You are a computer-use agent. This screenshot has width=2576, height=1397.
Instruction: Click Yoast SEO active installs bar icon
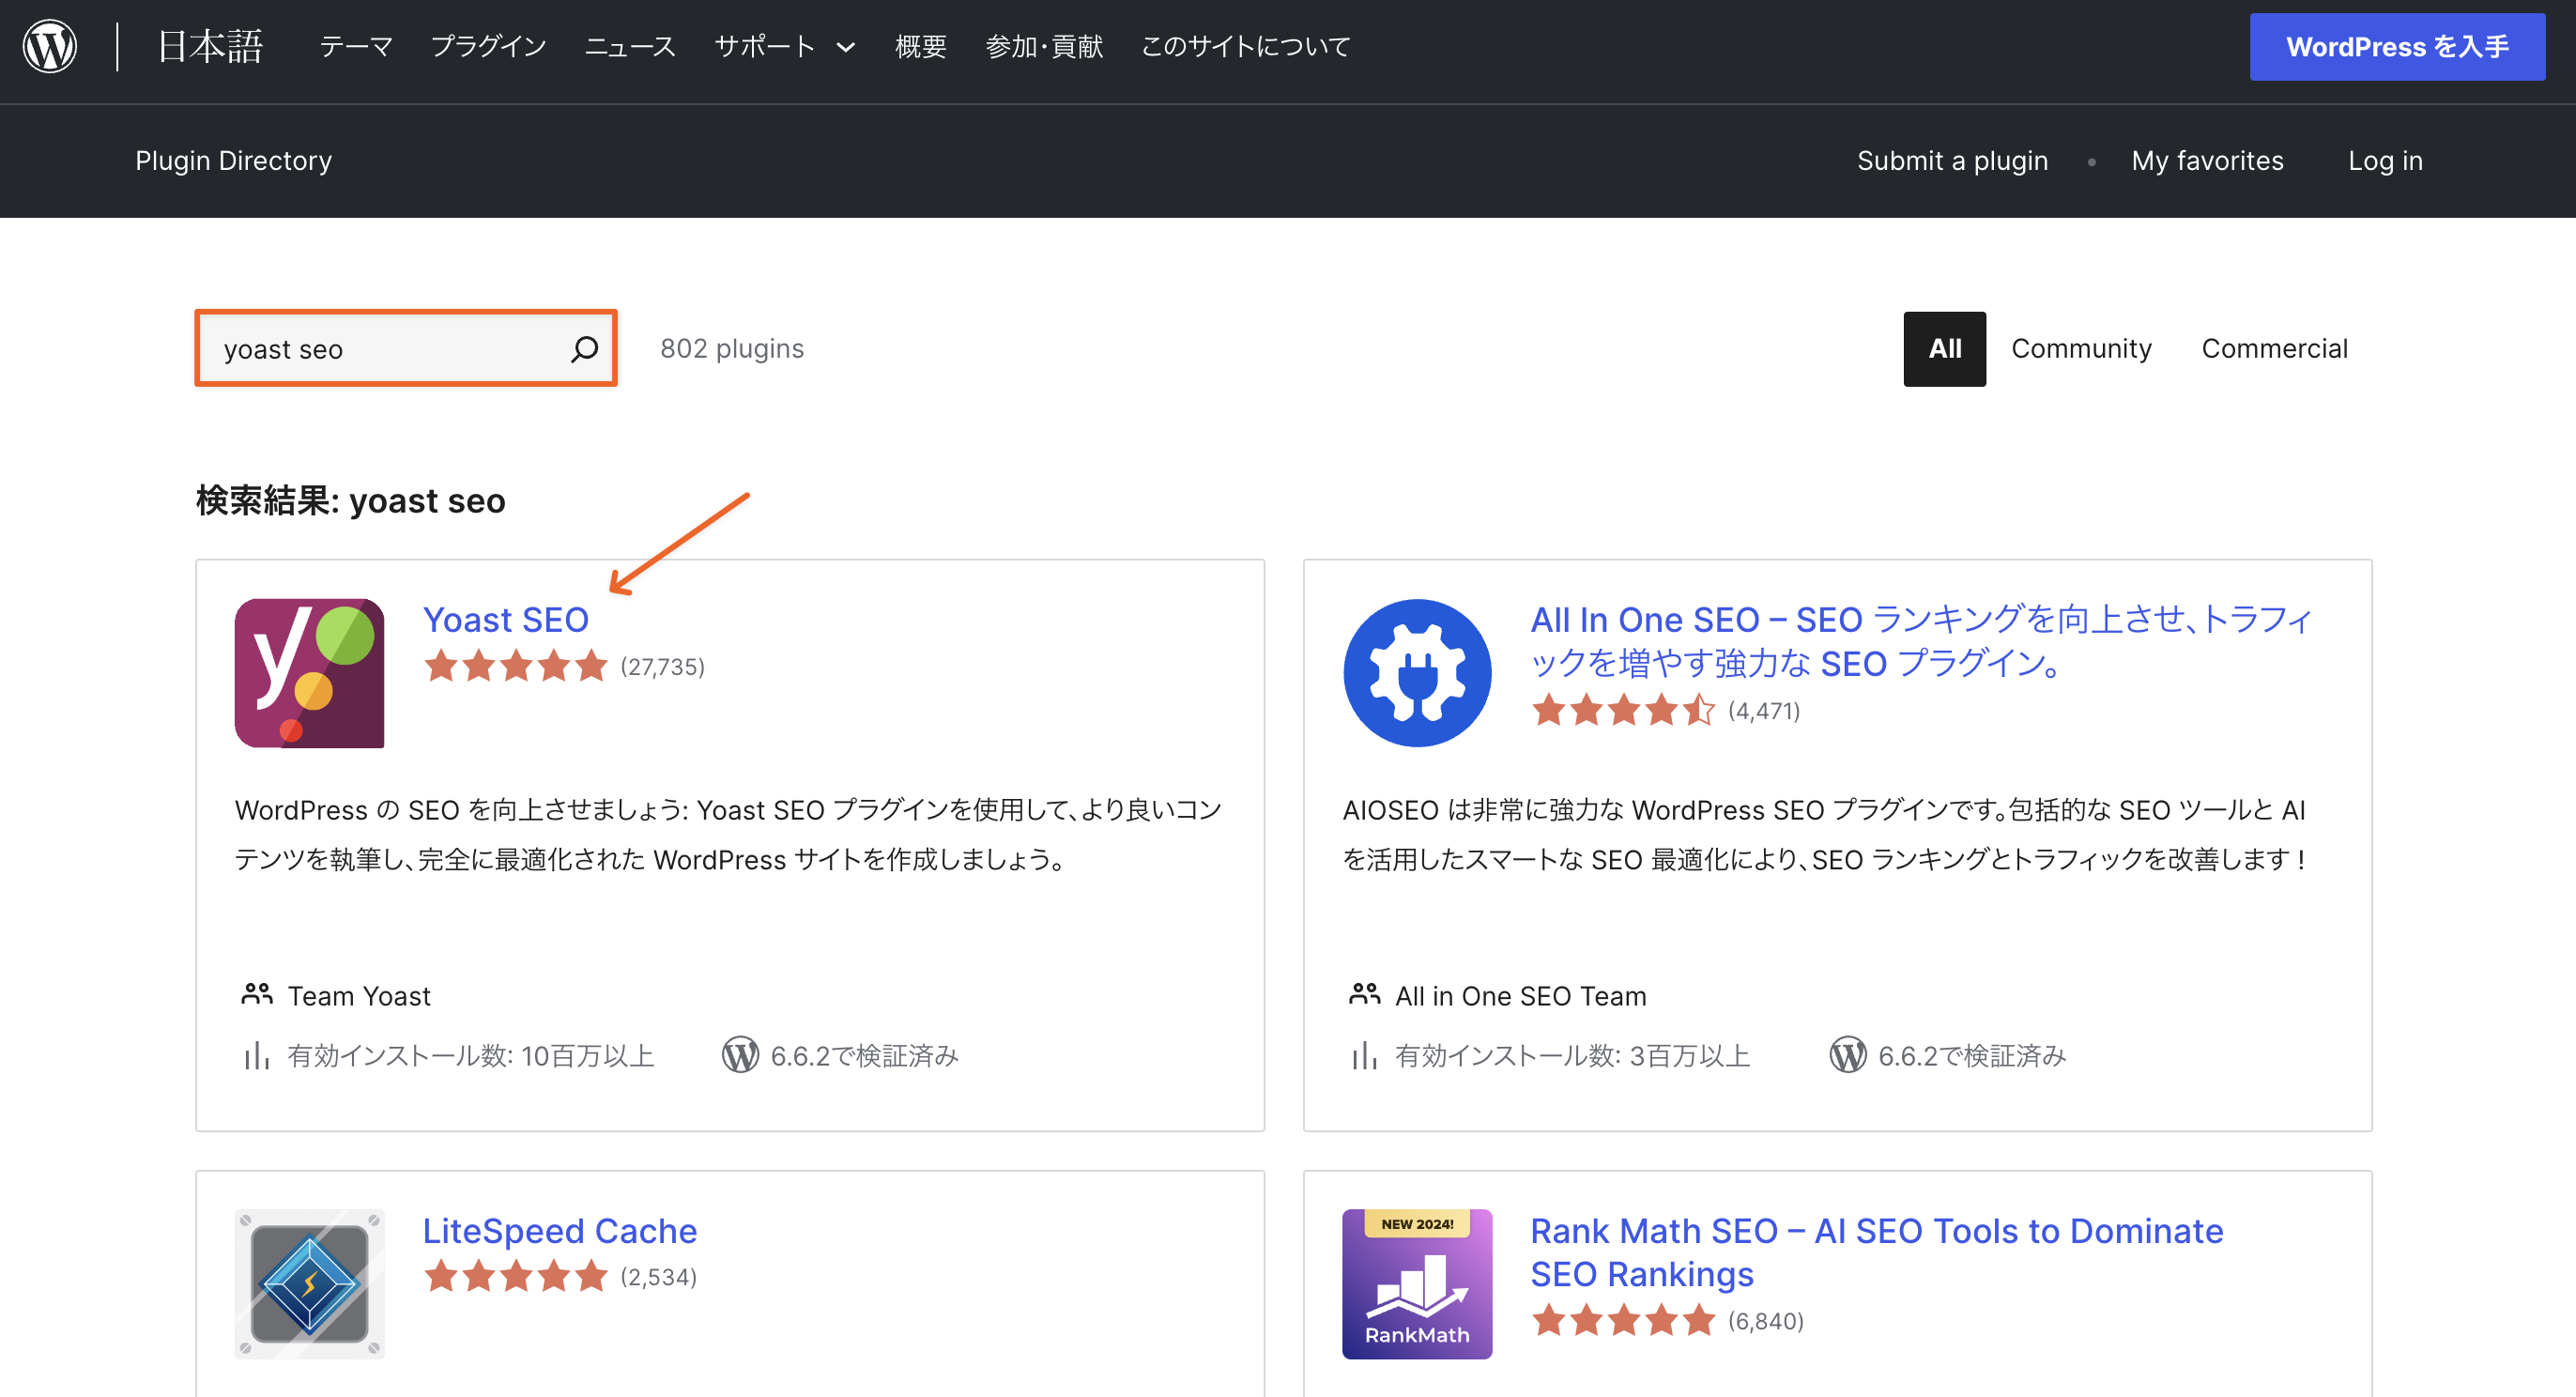pos(257,1056)
